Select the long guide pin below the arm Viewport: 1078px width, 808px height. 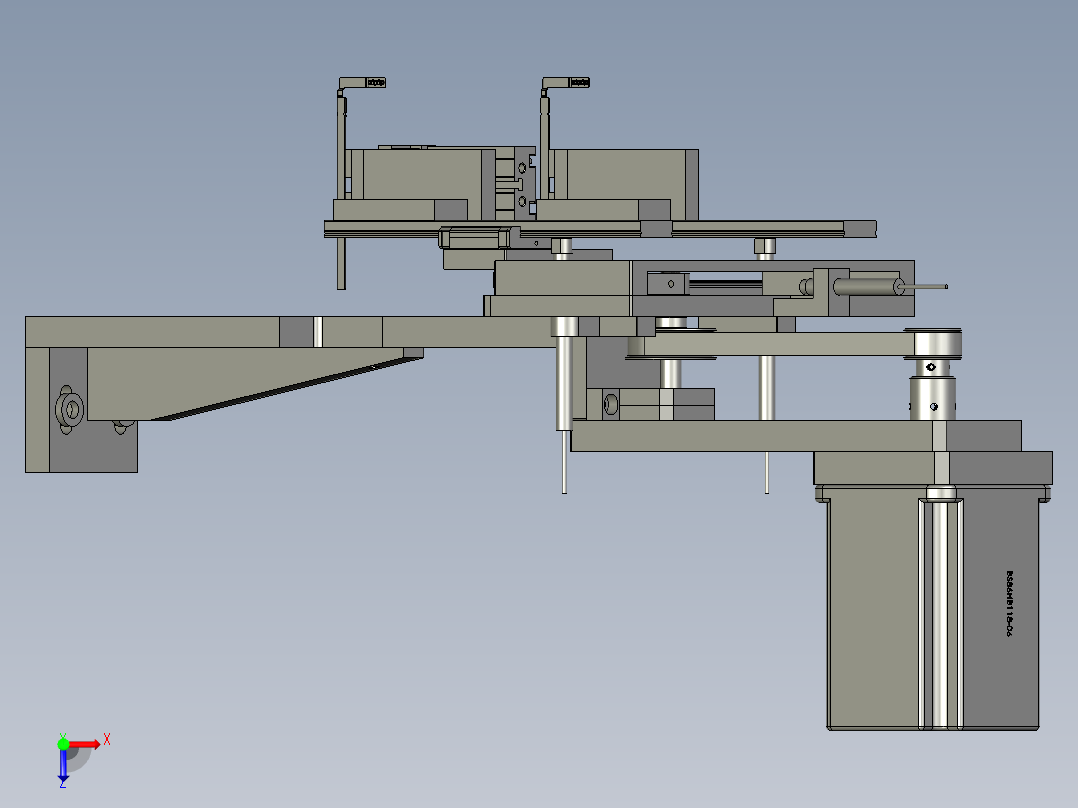tap(564, 406)
